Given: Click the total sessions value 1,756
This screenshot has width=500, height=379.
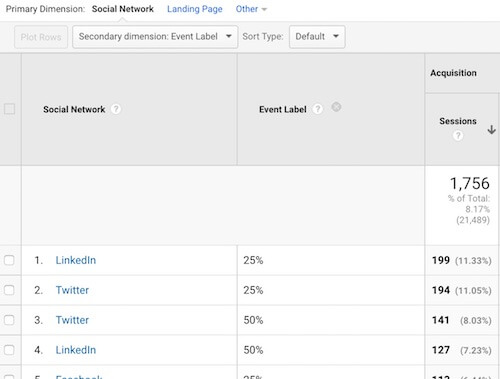Looking at the screenshot, I should pos(470,183).
